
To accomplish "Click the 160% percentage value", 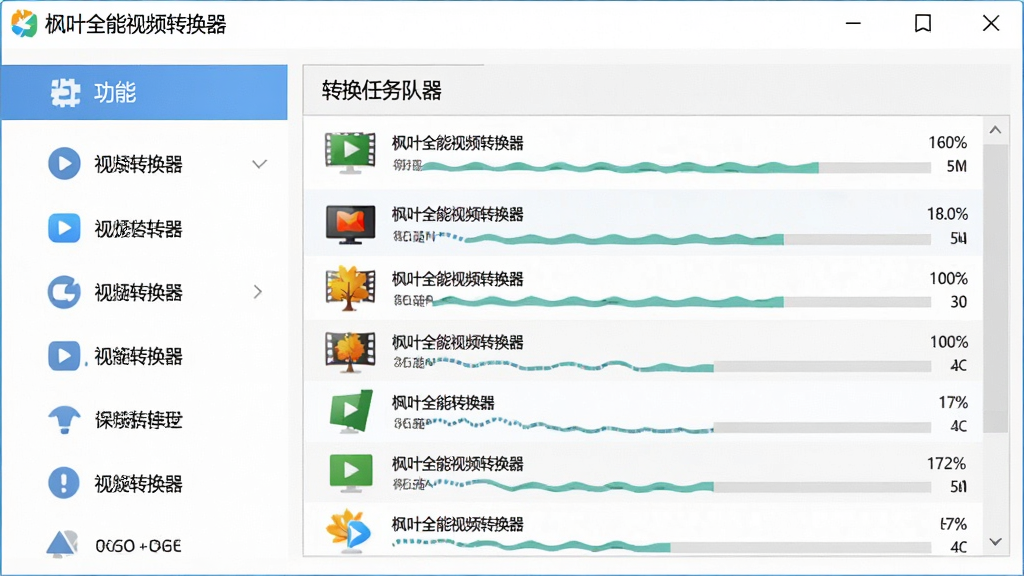I will click(948, 142).
